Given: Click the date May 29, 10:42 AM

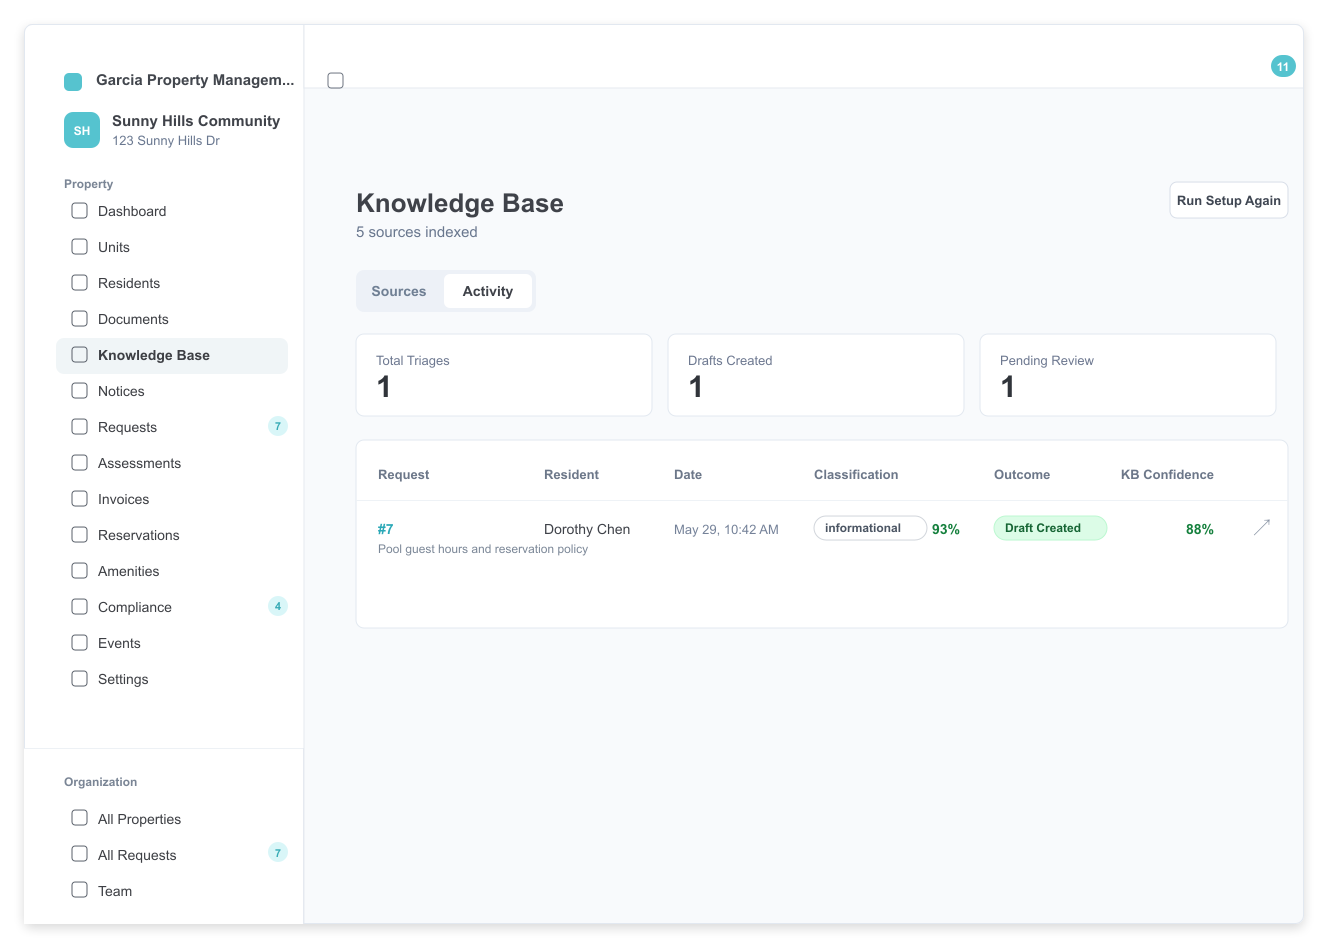Looking at the screenshot, I should (x=726, y=530).
